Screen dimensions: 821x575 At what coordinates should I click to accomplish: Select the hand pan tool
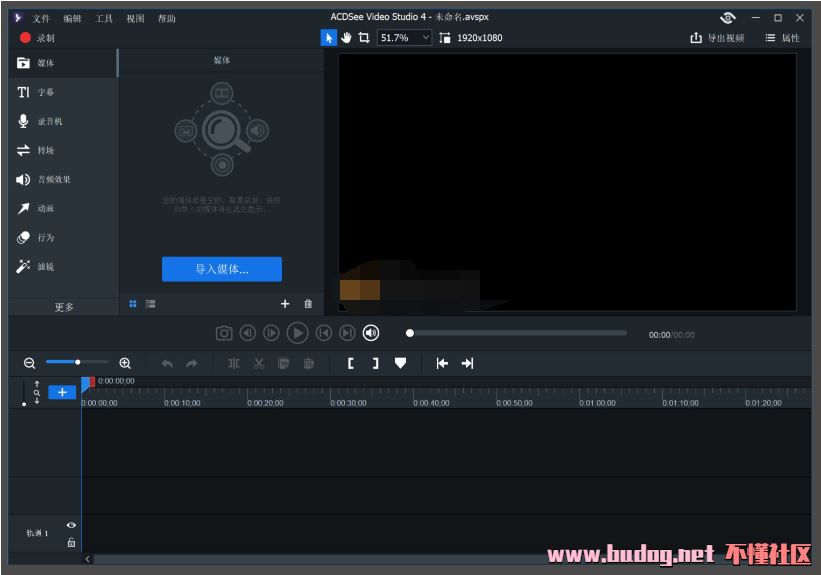(x=346, y=38)
